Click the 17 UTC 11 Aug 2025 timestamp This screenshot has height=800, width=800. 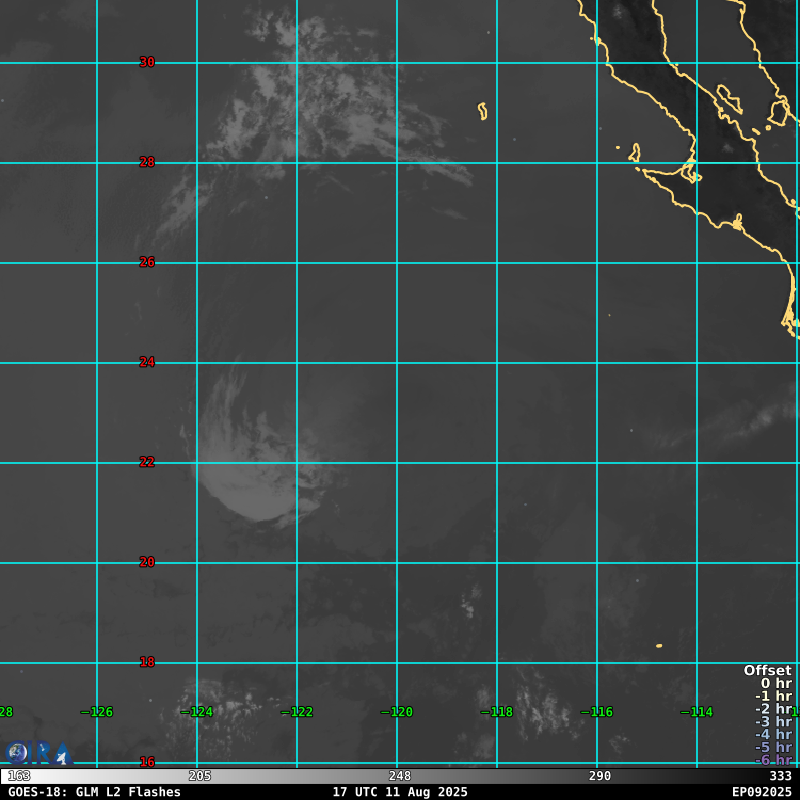pos(400,792)
